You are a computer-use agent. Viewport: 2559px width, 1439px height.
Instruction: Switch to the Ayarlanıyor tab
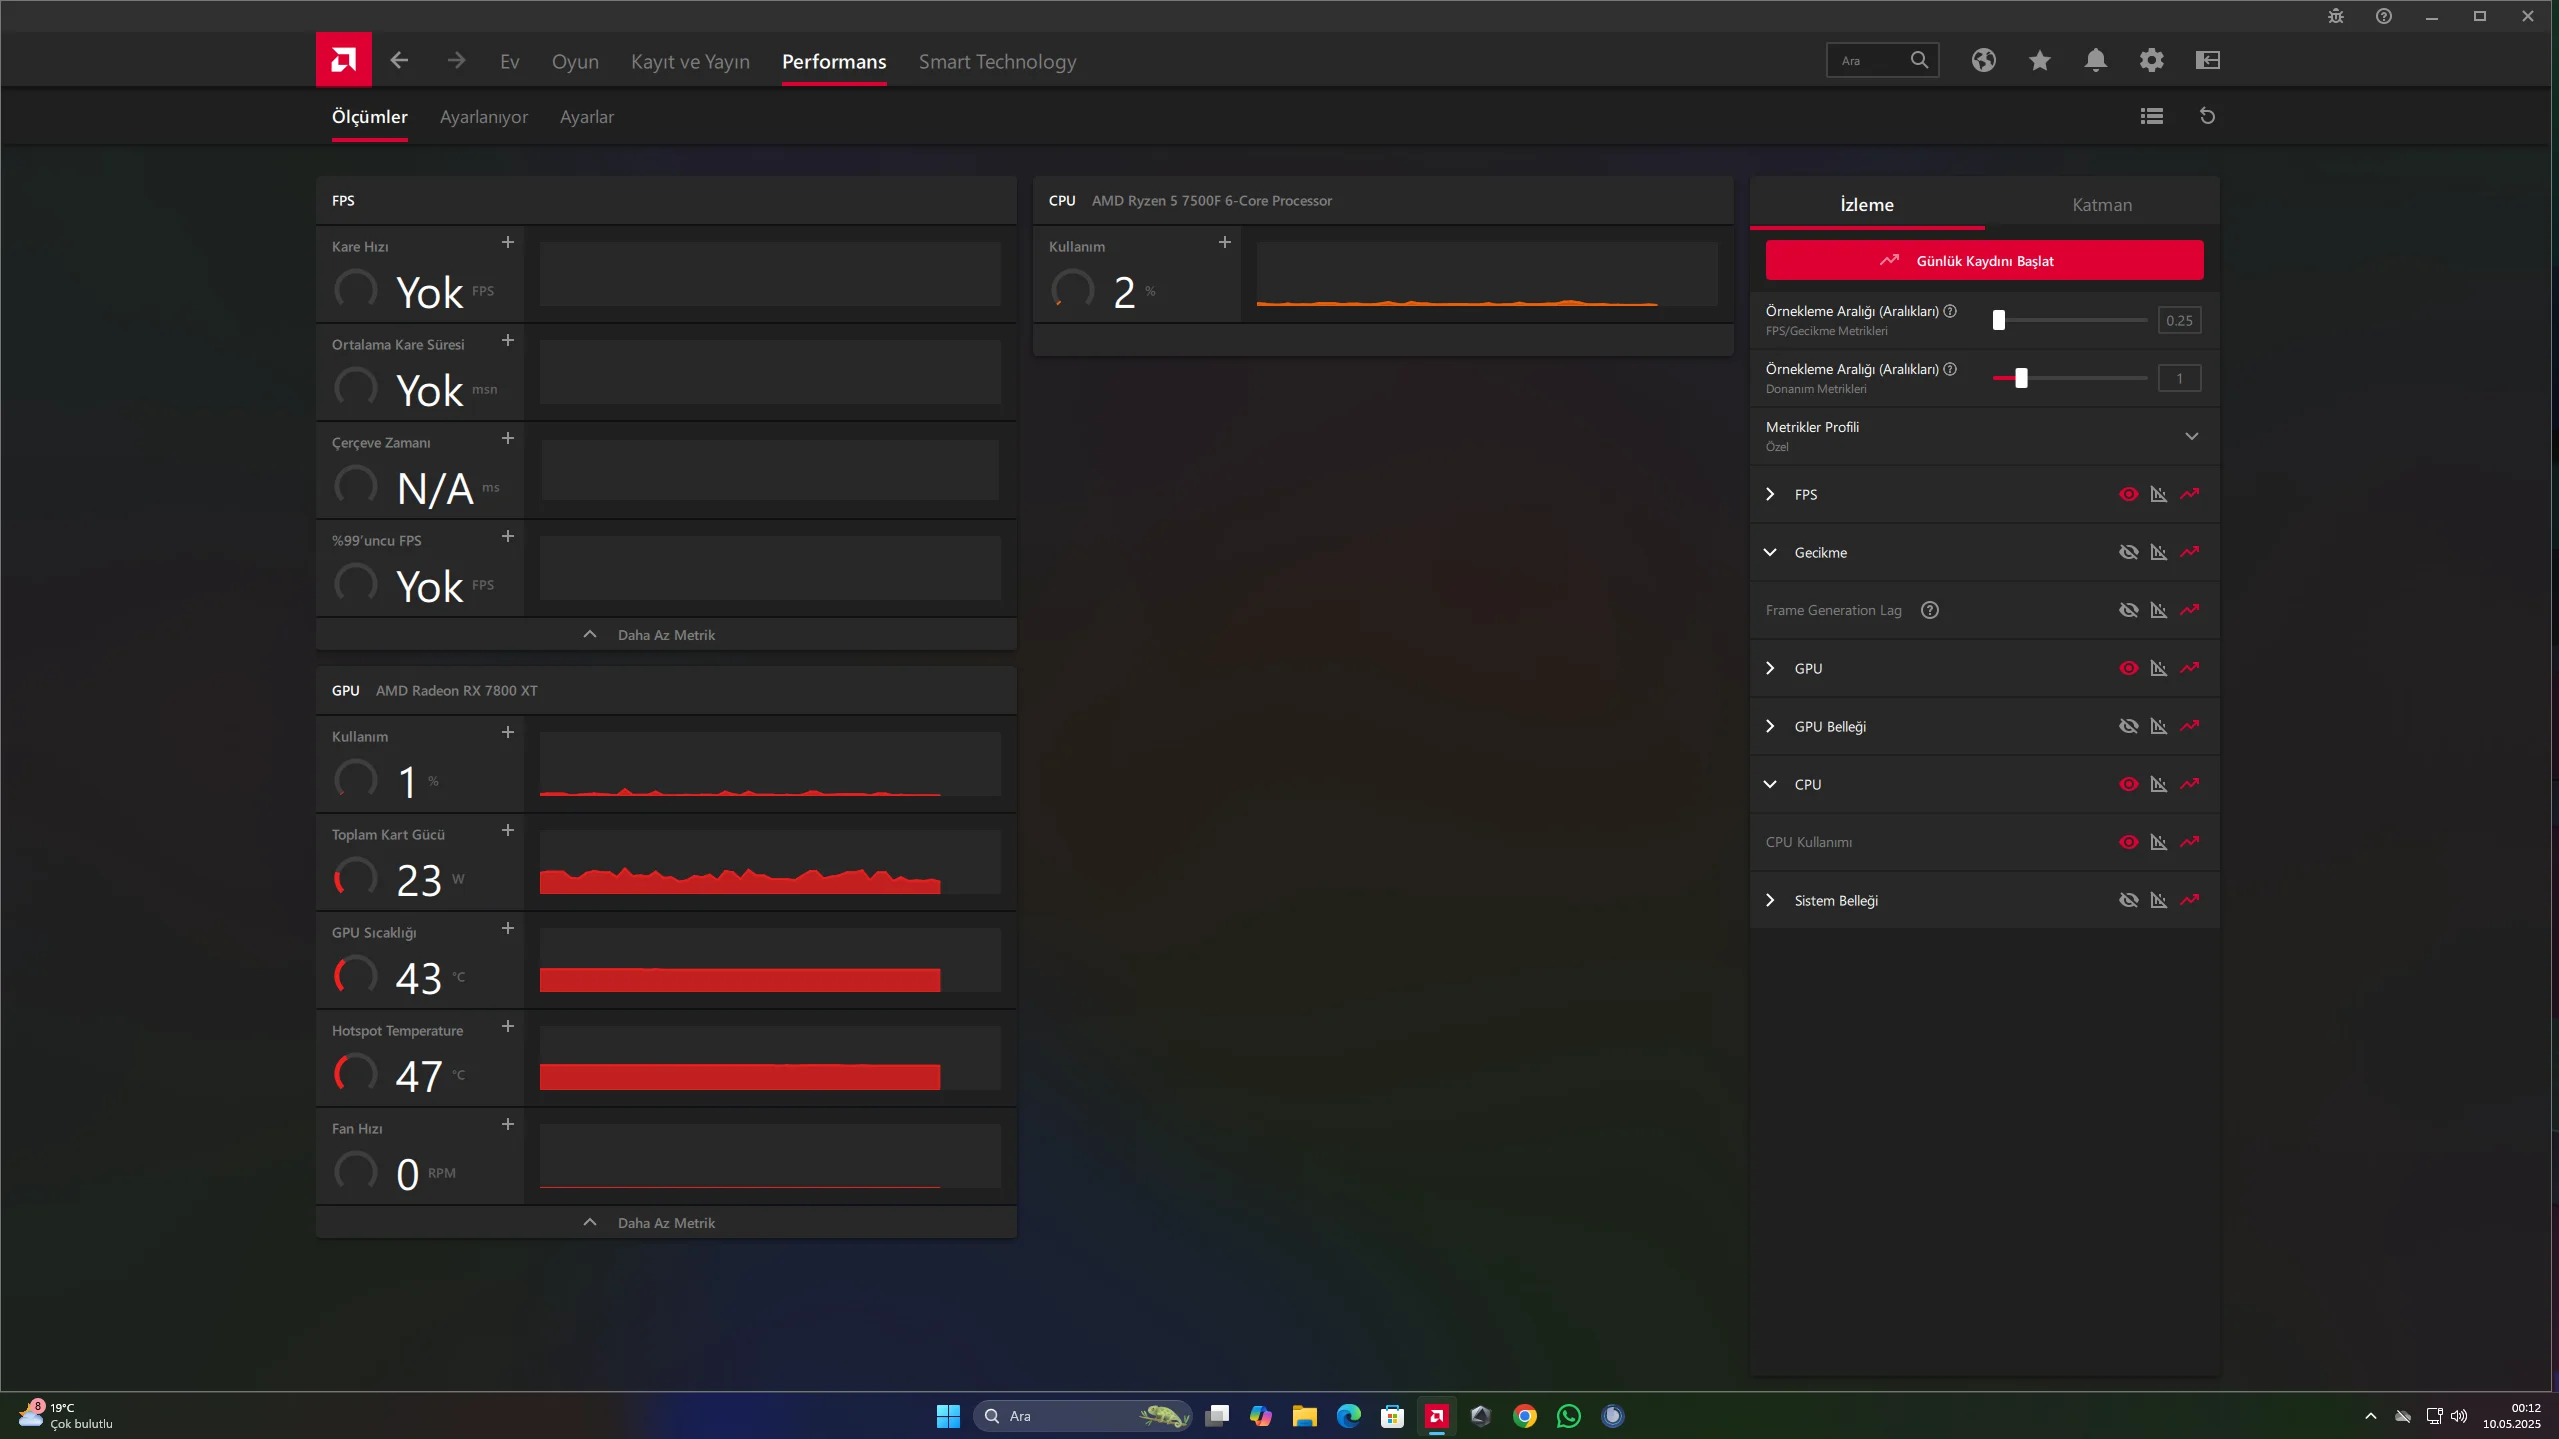483,117
